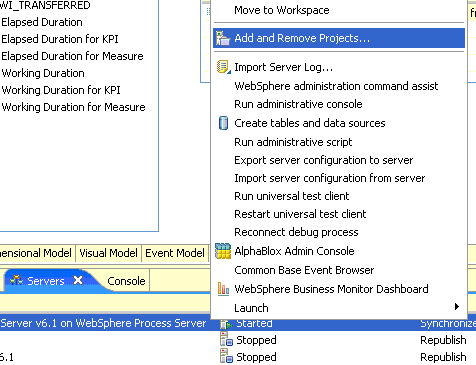Viewport: 476px width, 365px height.
Task: Select Run administrative console
Action: 339,104
